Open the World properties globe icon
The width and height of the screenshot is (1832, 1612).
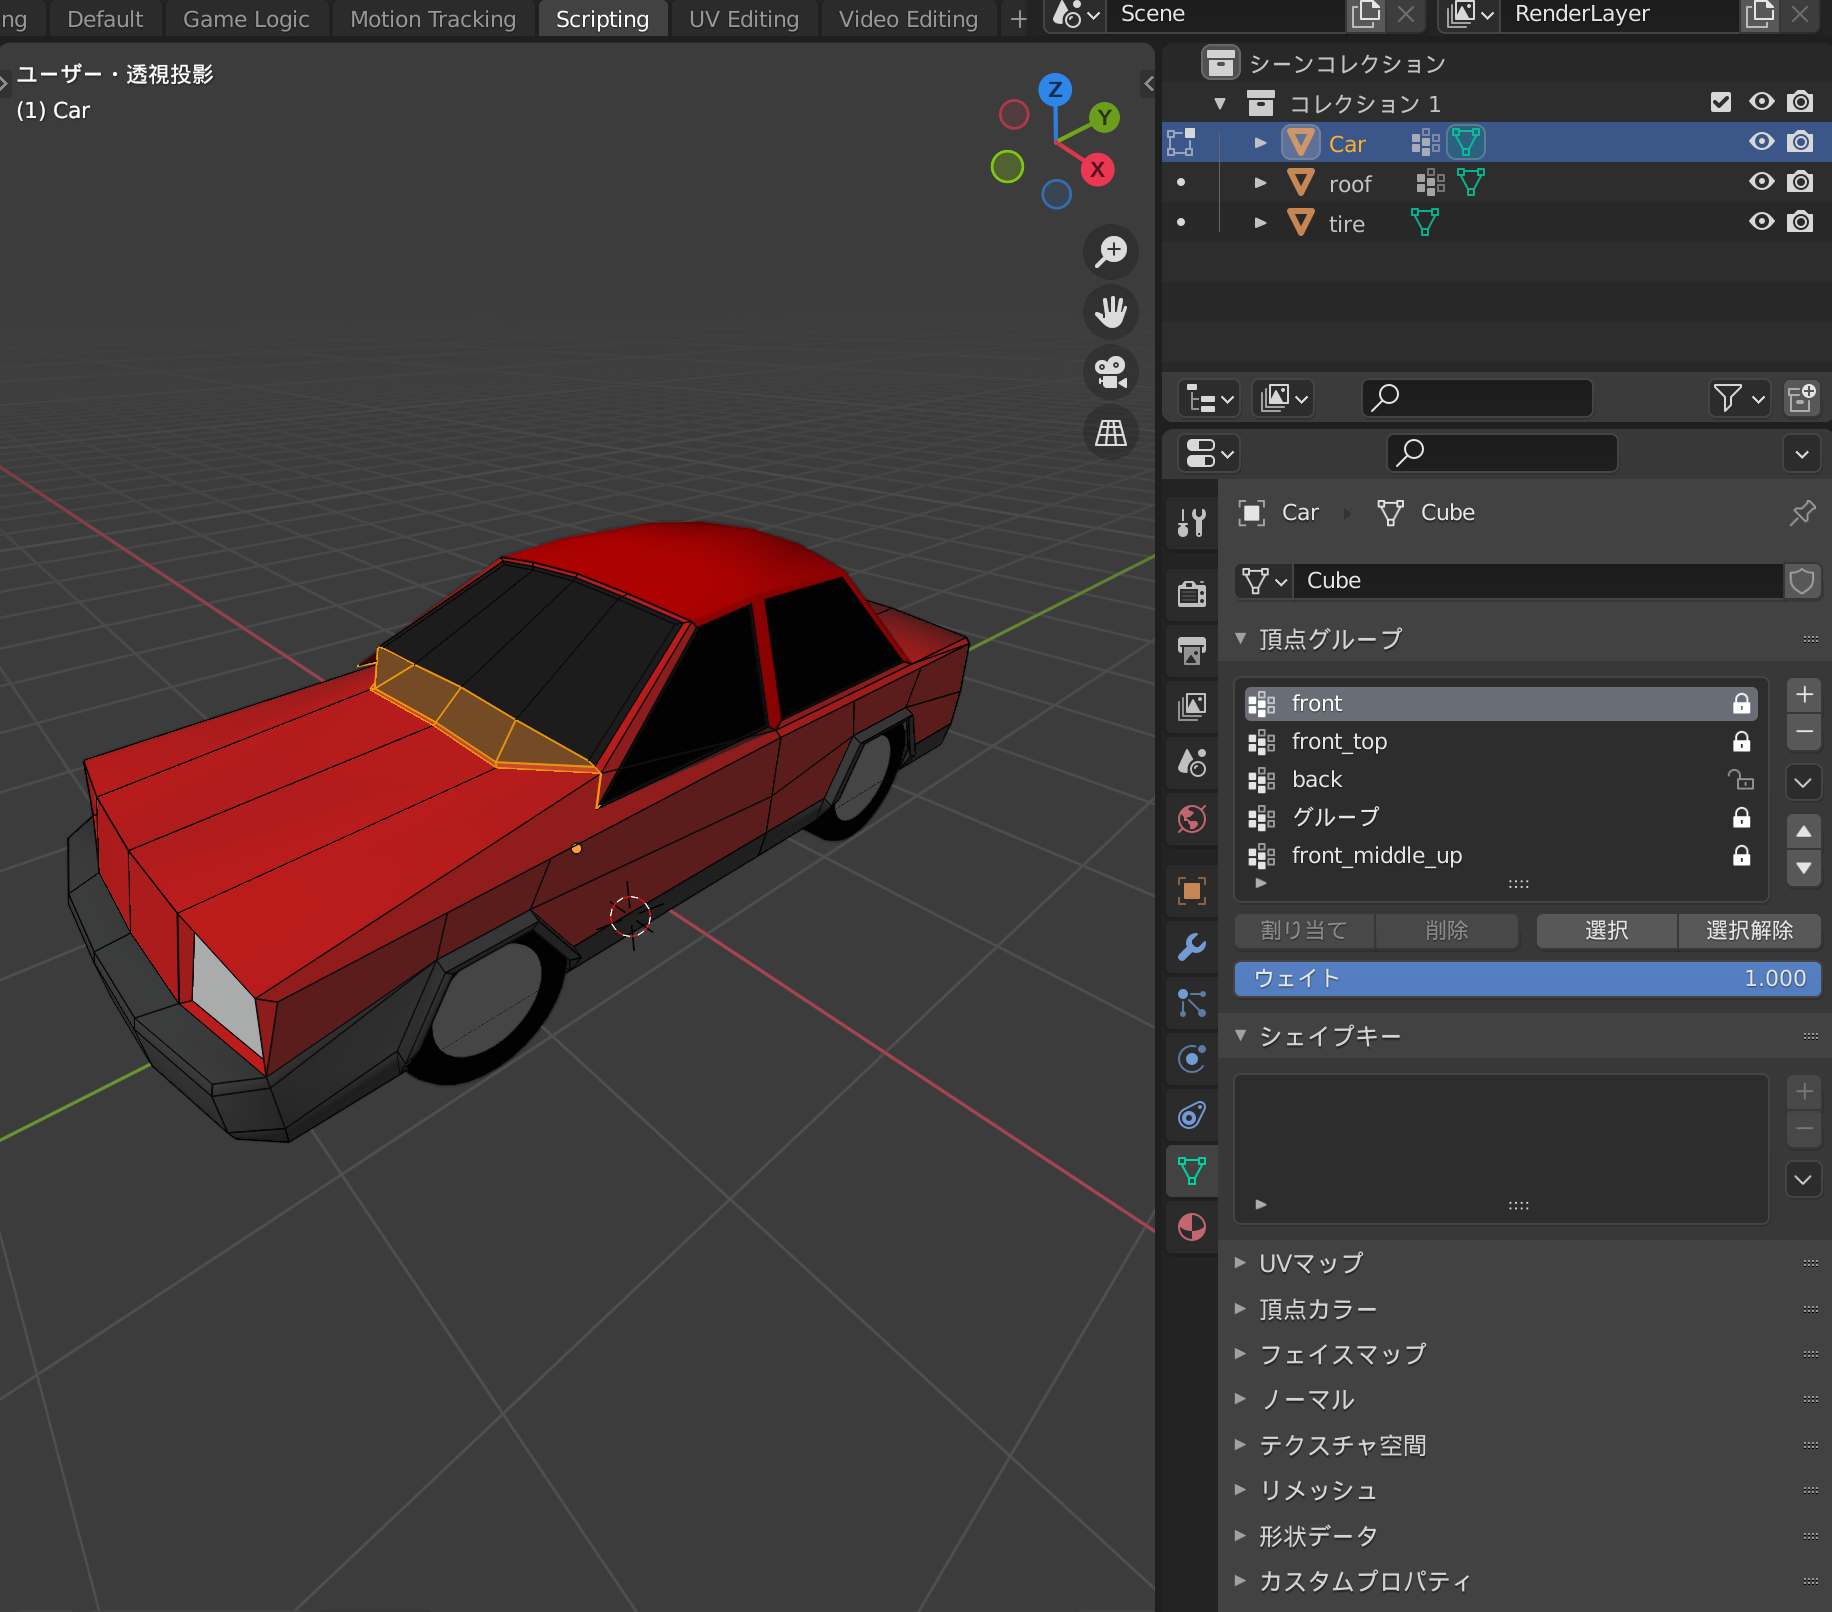(1191, 820)
